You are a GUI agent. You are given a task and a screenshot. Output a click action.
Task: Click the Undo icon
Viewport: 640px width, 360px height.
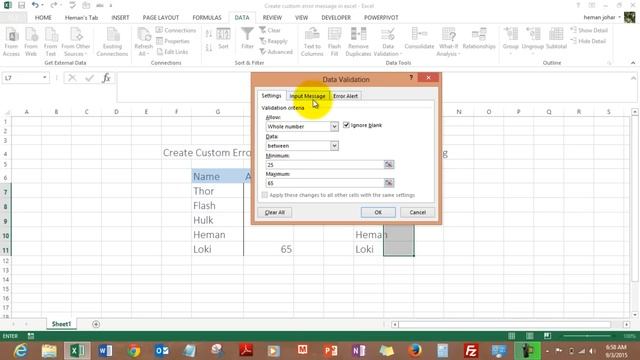pyautogui.click(x=35, y=5)
